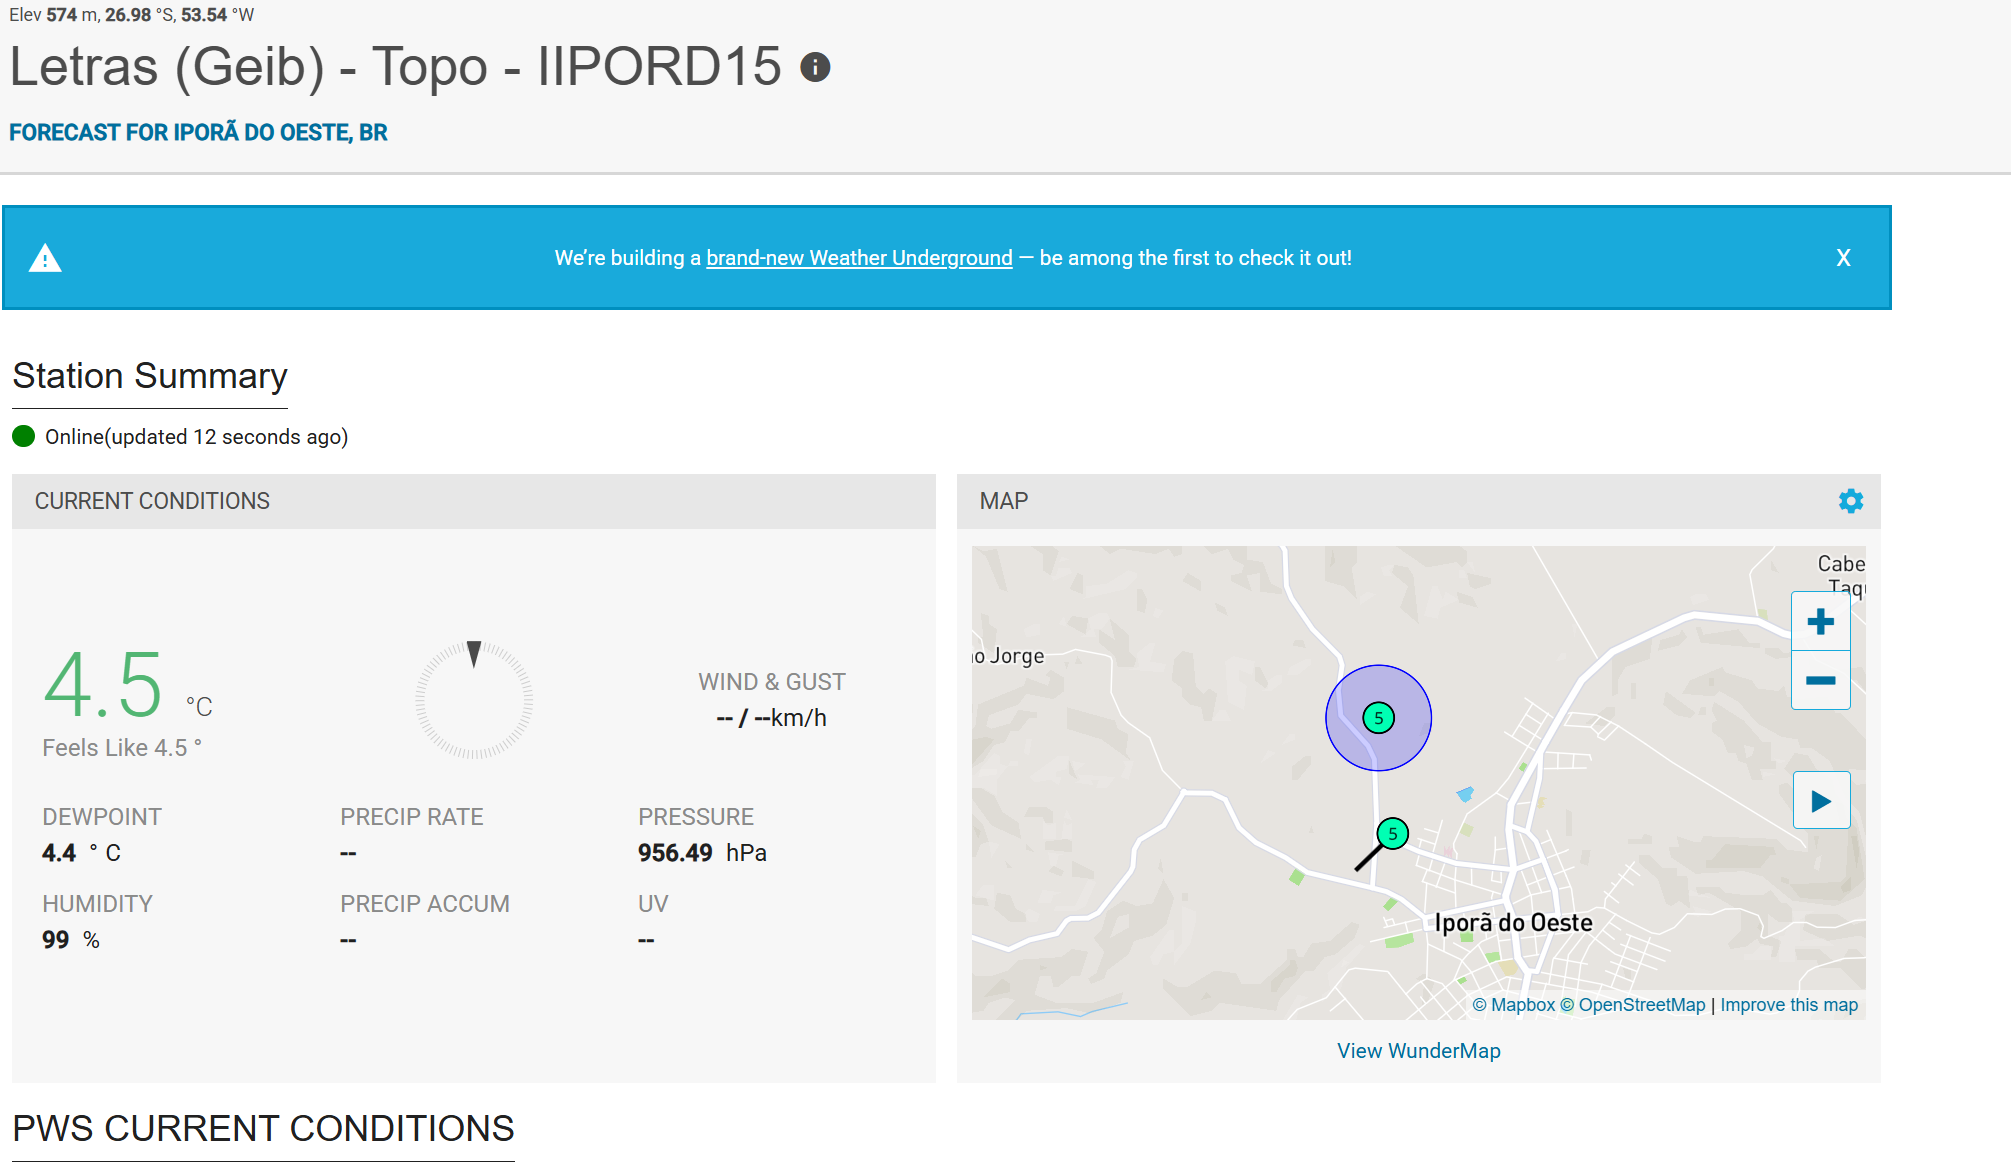This screenshot has height=1162, width=2011.
Task: Zoom in the map with plus button
Action: (1820, 622)
